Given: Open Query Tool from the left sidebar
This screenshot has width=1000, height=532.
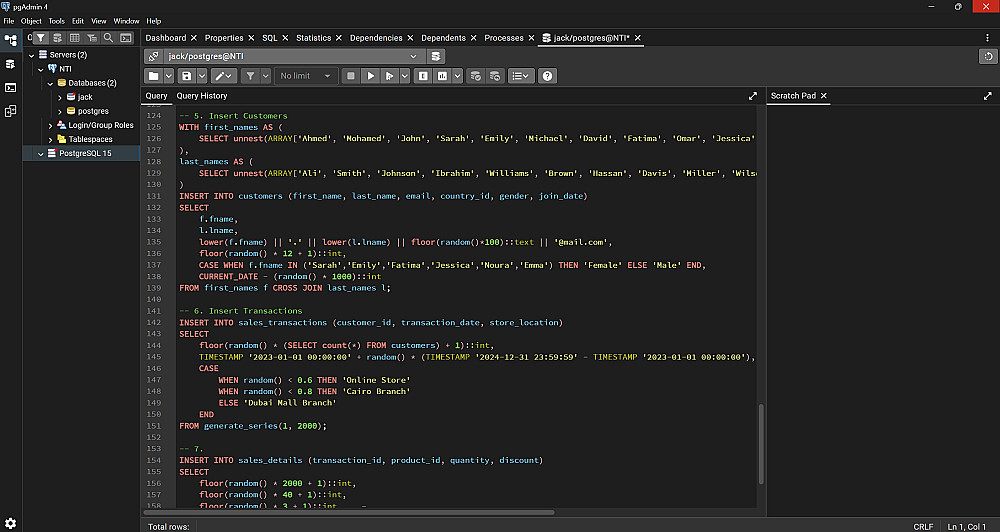Looking at the screenshot, I should coord(11,64).
